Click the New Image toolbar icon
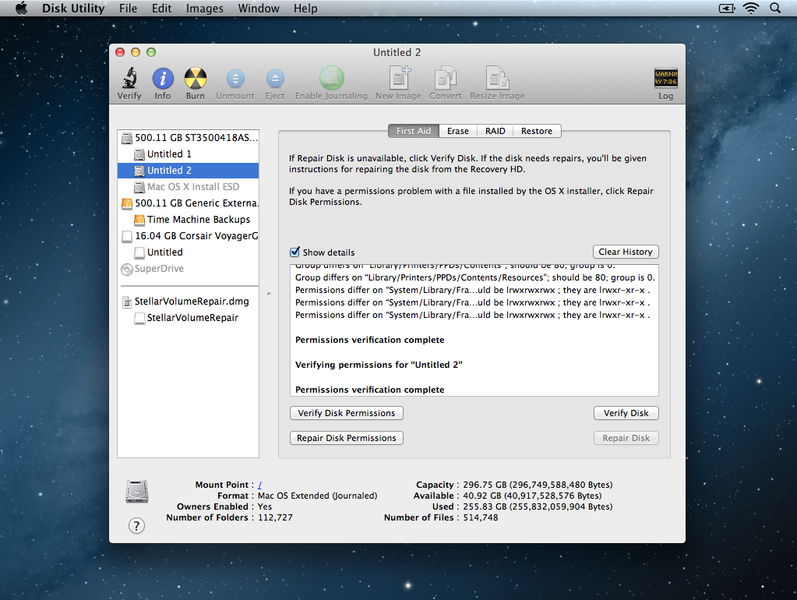 pyautogui.click(x=399, y=78)
